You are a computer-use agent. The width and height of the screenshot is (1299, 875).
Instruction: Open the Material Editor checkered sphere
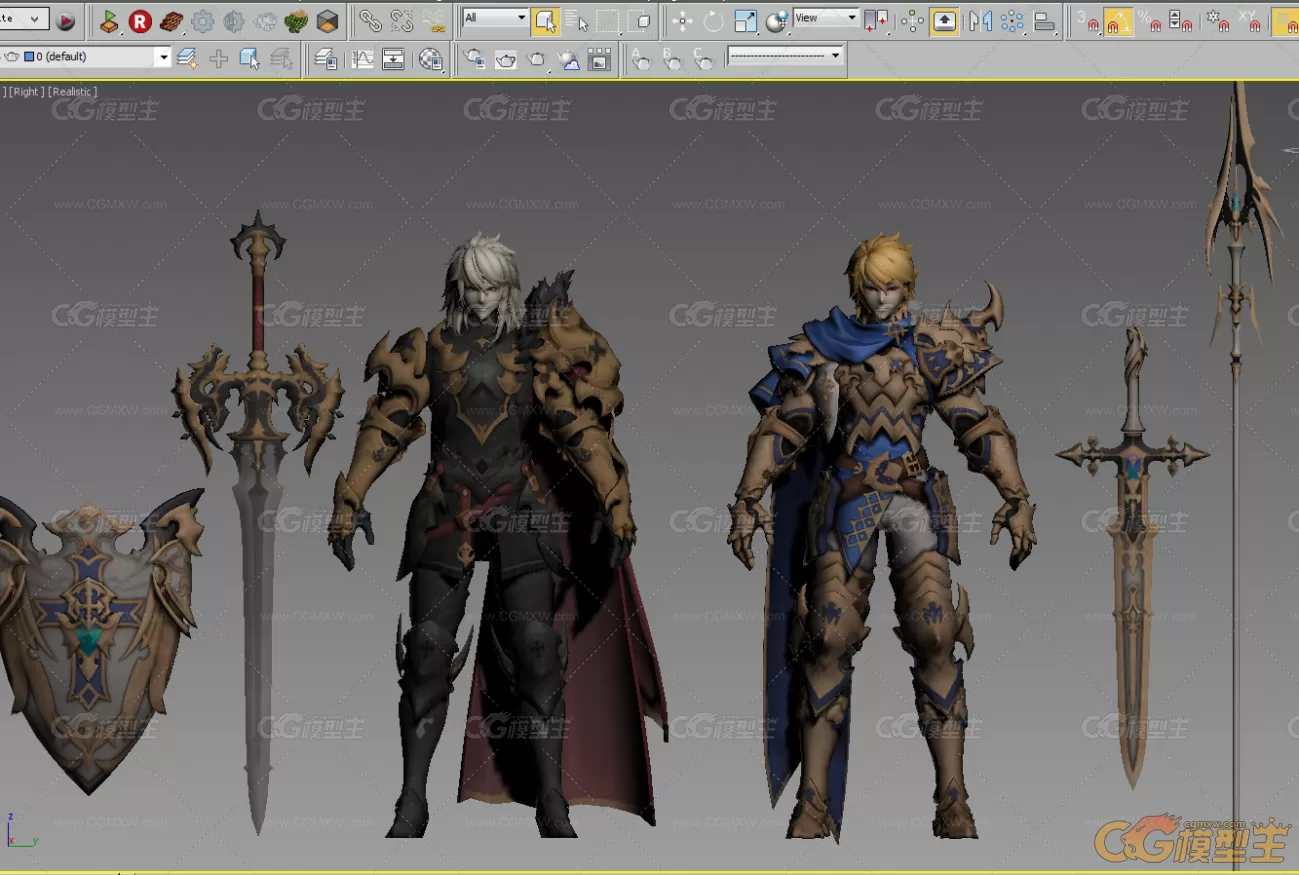(431, 59)
